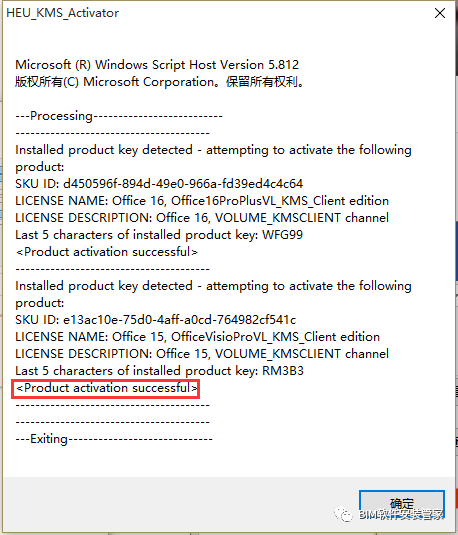Click the second 'Installed product key detected' line
Image resolution: width=458 pixels, height=535 pixels.
point(213,286)
